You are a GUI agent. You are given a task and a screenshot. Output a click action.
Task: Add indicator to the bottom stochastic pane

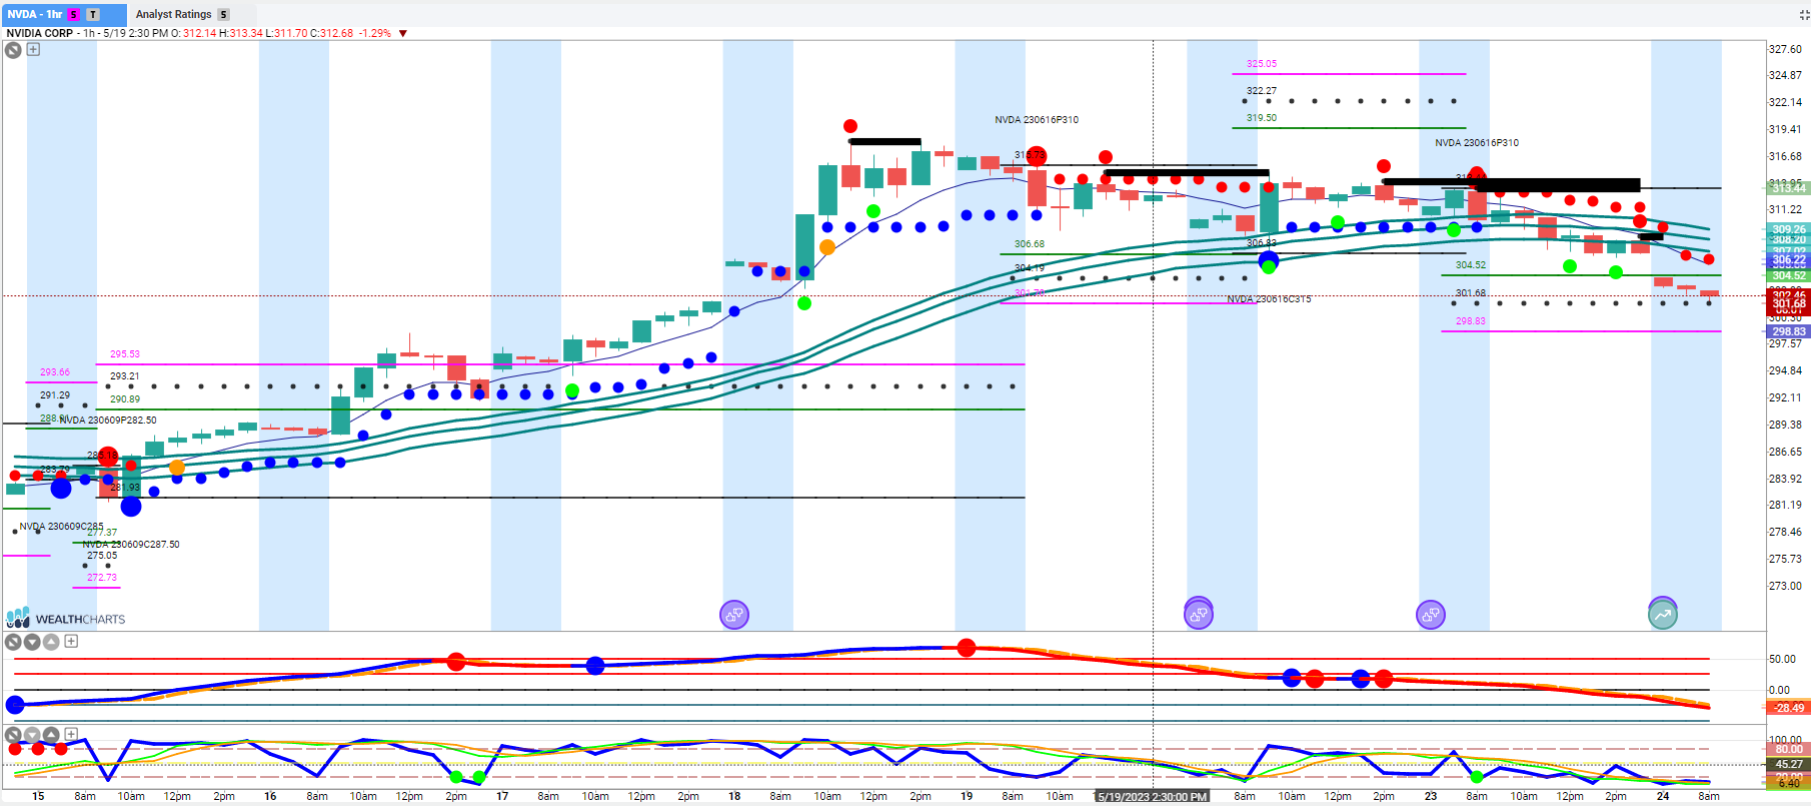pyautogui.click(x=71, y=734)
